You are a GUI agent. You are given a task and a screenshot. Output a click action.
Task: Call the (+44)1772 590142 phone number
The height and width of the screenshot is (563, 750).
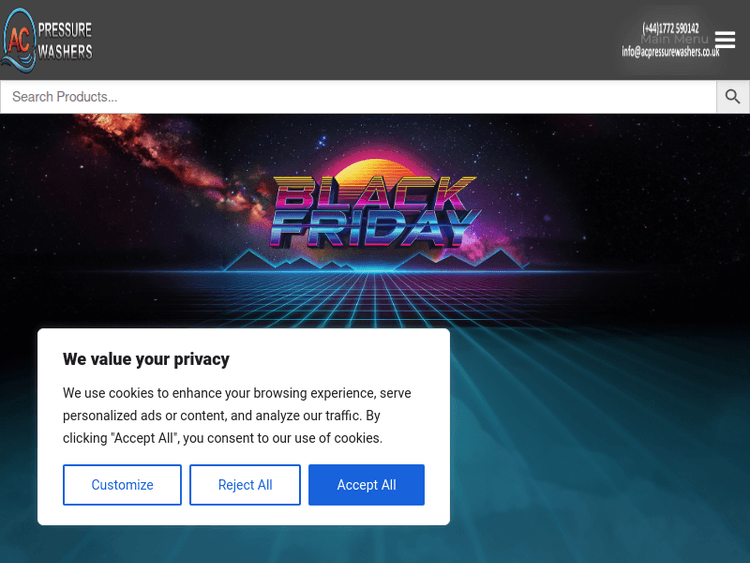pyautogui.click(x=670, y=28)
